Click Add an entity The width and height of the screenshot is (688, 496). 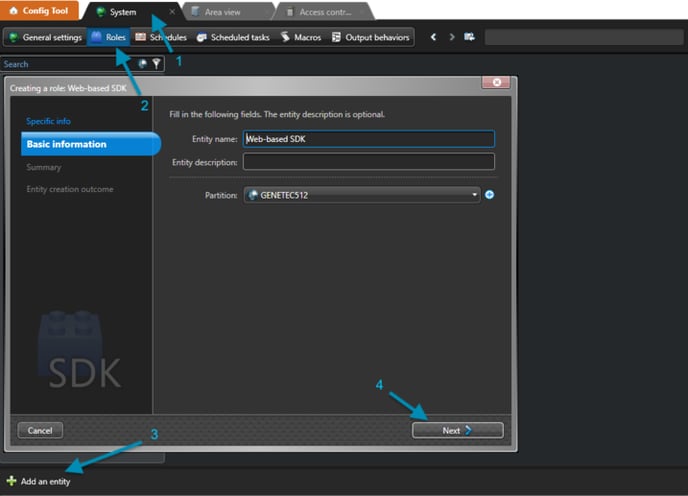tap(39, 482)
